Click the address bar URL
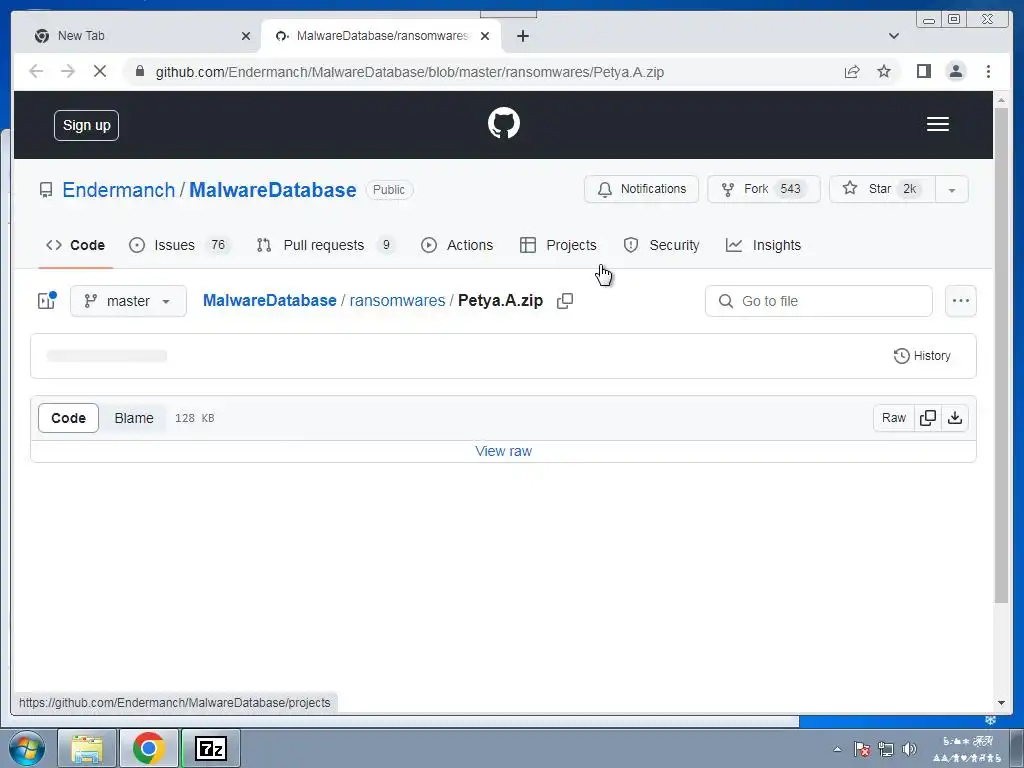This screenshot has width=1024, height=768. coord(409,72)
